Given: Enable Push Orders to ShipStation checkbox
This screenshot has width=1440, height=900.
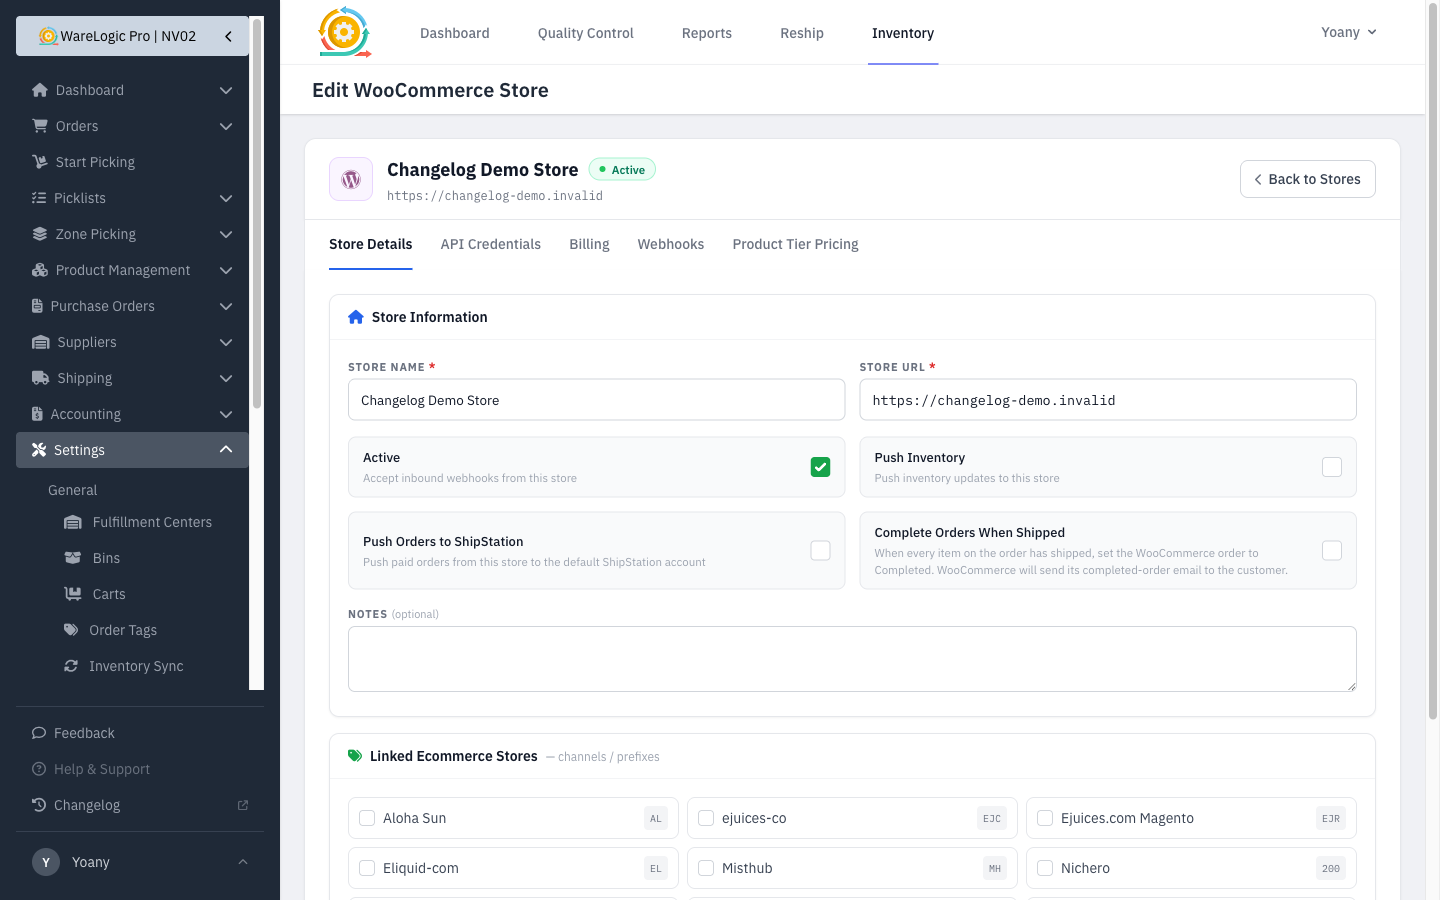Looking at the screenshot, I should (x=820, y=551).
